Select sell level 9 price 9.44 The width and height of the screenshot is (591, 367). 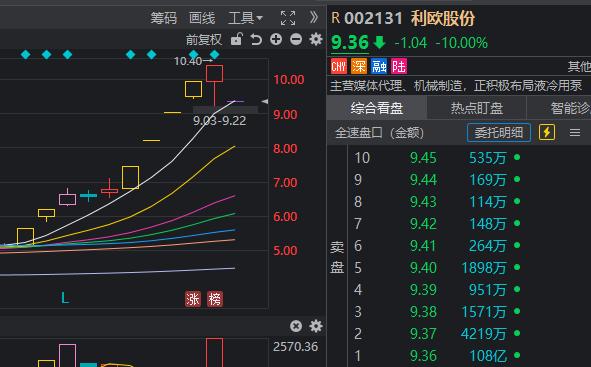[423, 180]
